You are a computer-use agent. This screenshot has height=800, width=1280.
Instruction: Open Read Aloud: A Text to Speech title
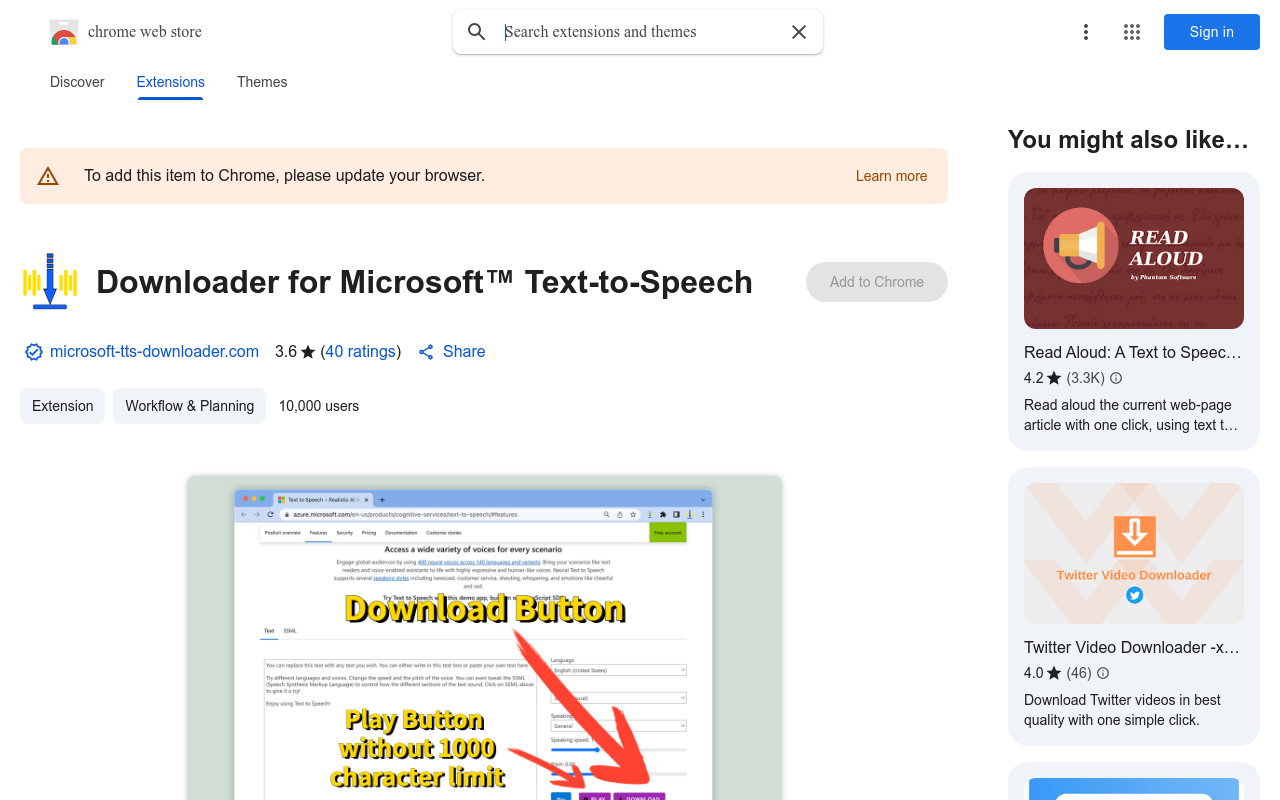(x=1133, y=353)
